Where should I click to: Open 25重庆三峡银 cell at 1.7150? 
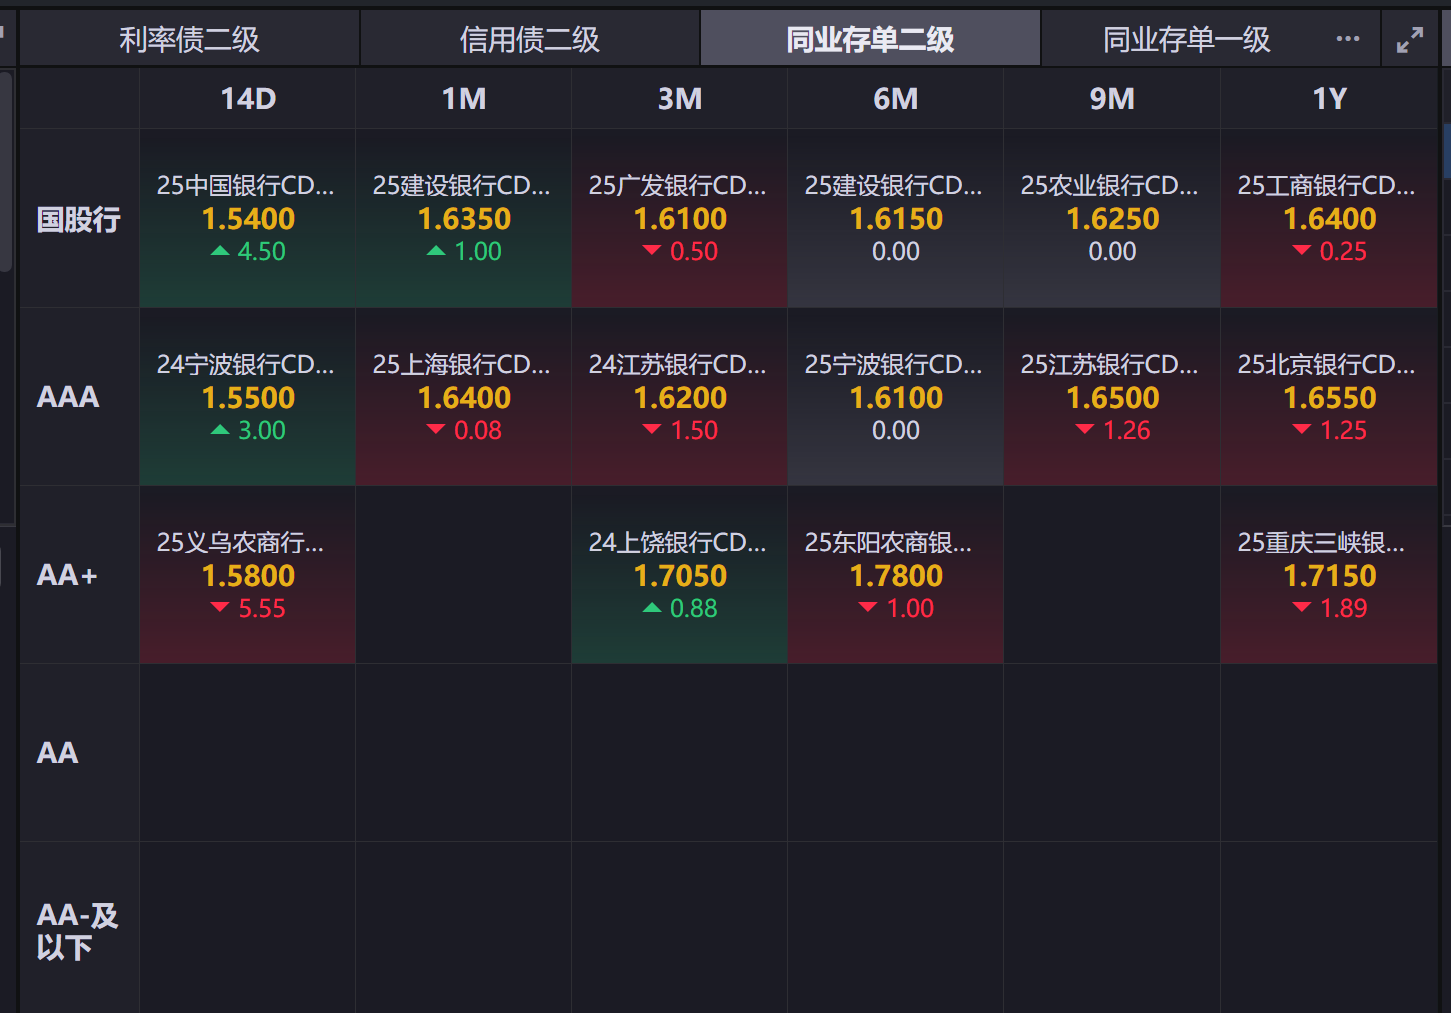[x=1329, y=575]
